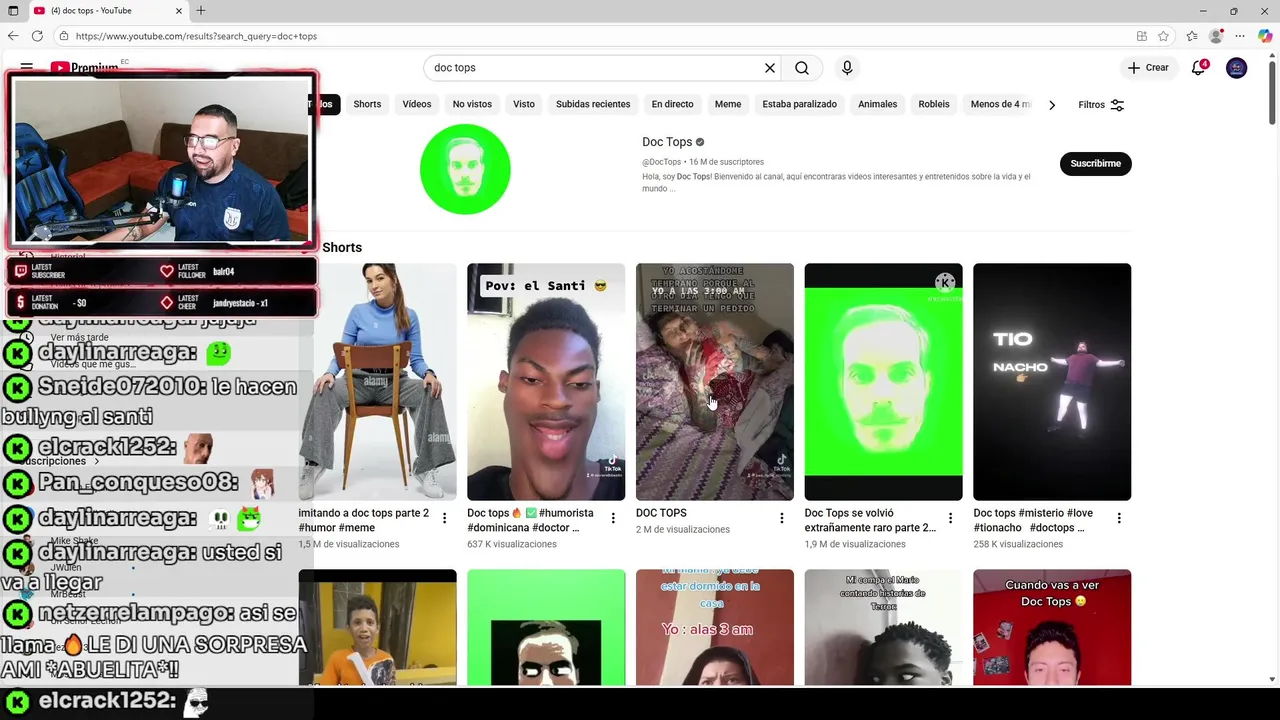Add this page to favorites with star icon
Image resolution: width=1280 pixels, height=720 pixels.
click(x=1164, y=36)
